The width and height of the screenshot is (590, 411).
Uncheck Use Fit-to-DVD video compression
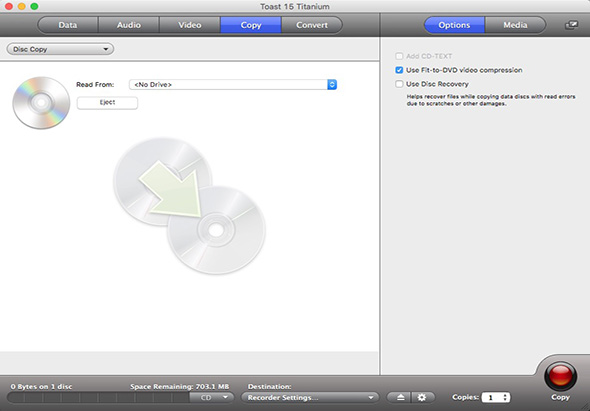click(x=399, y=70)
